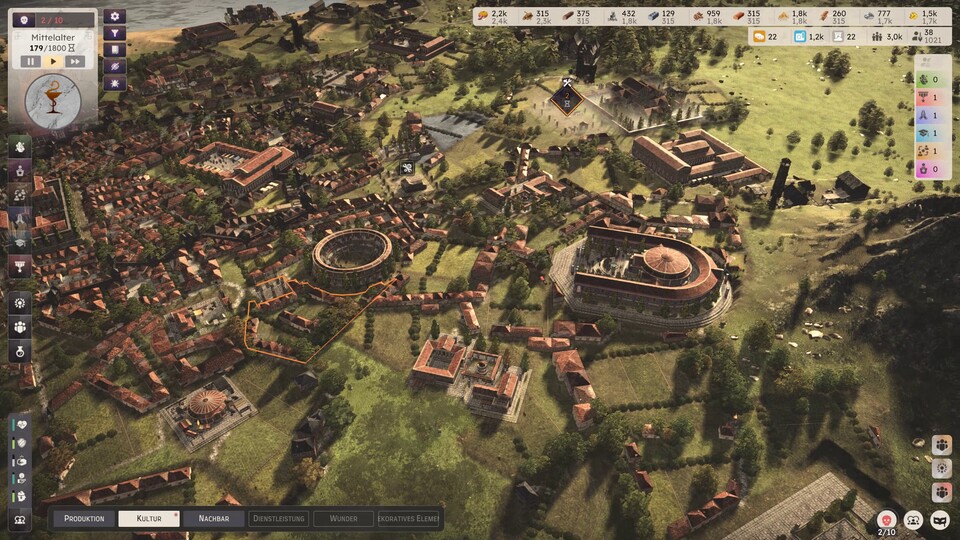Pause the game speed
The width and height of the screenshot is (960, 540).
coord(30,61)
